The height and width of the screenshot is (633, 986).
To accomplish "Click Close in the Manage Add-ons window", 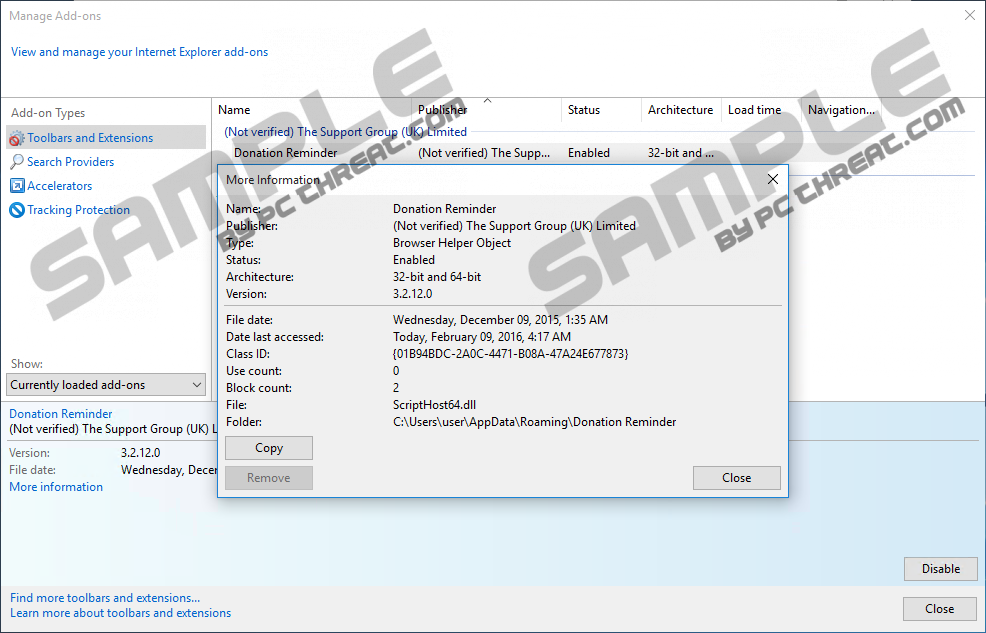I will pyautogui.click(x=939, y=609).
